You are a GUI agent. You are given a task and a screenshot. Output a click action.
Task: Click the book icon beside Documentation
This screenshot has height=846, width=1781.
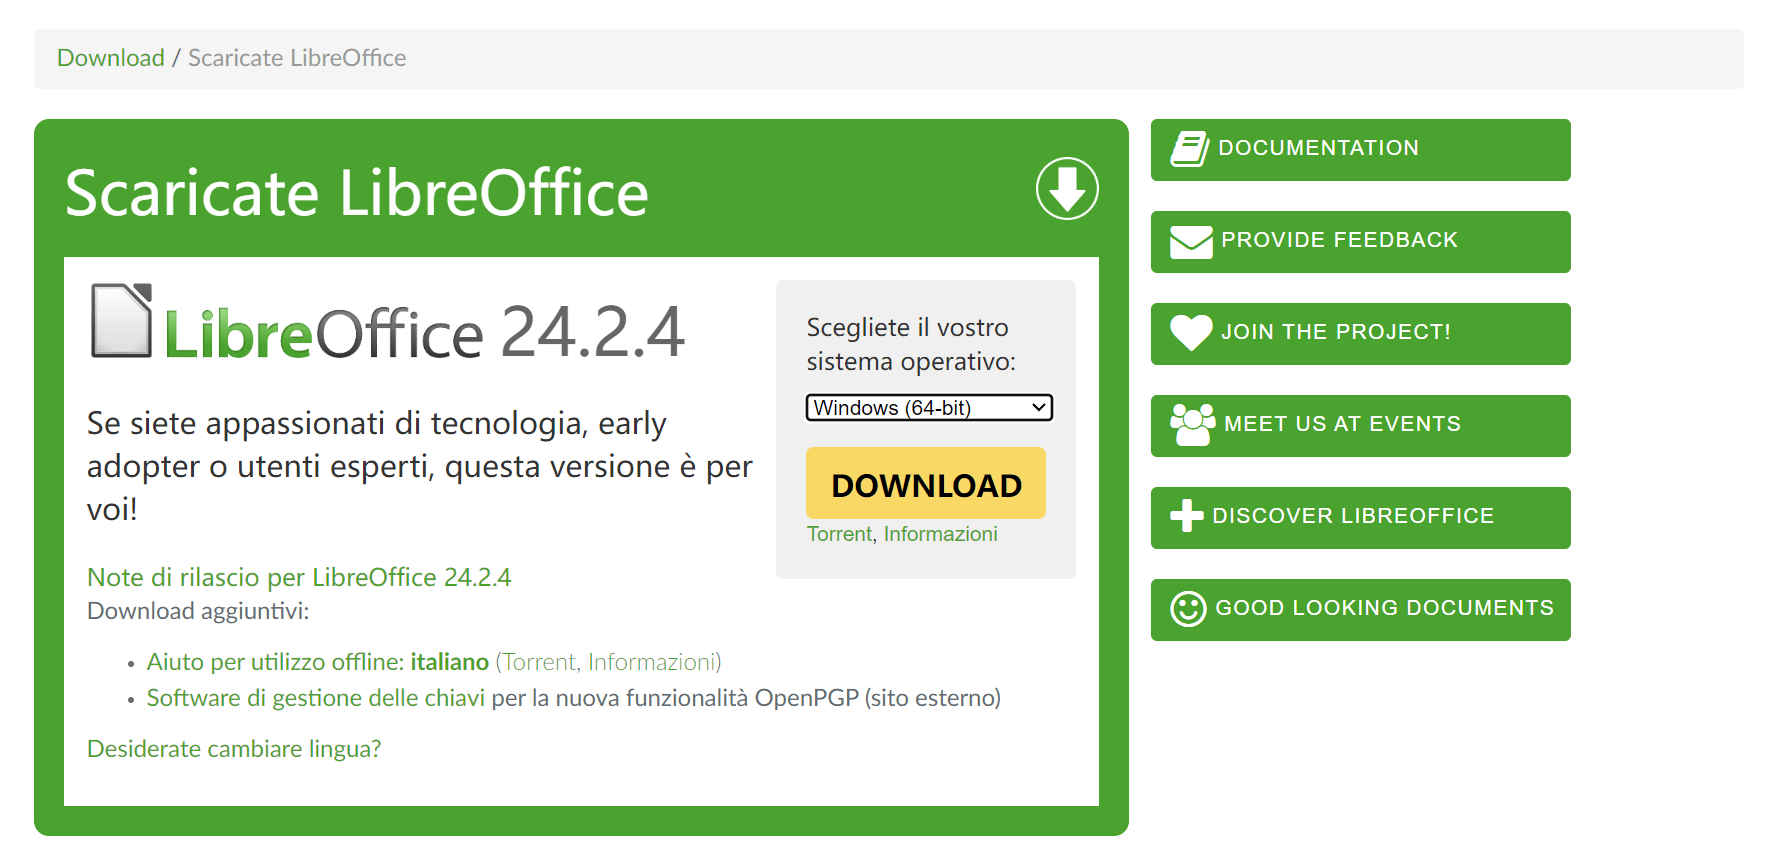click(x=1189, y=149)
